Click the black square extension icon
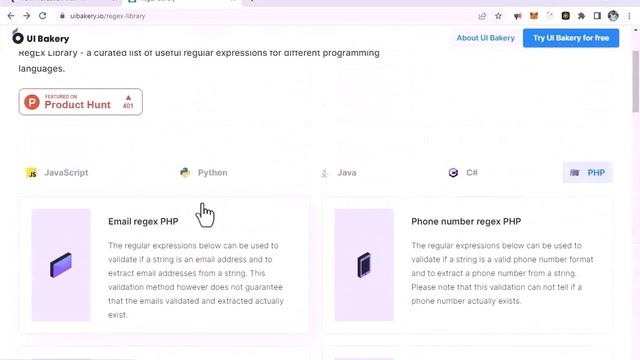Viewport: 640px width, 360px height. pos(566,16)
